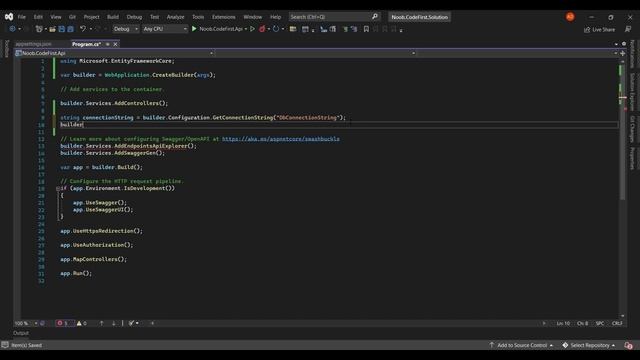Open the Git menu
The image size is (640, 360).
[72, 17]
